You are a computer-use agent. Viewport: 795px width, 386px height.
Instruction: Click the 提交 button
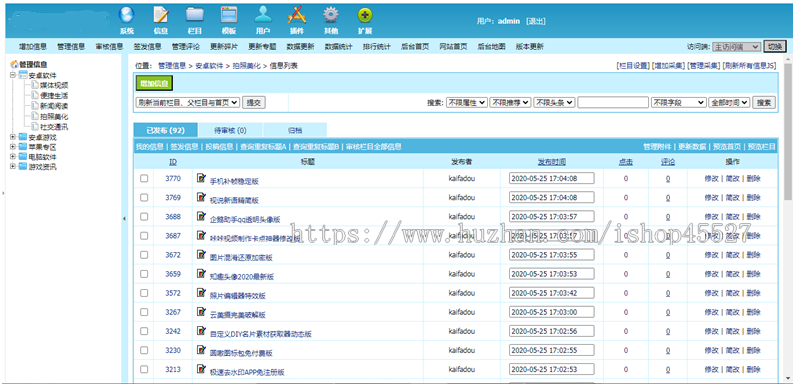click(254, 102)
